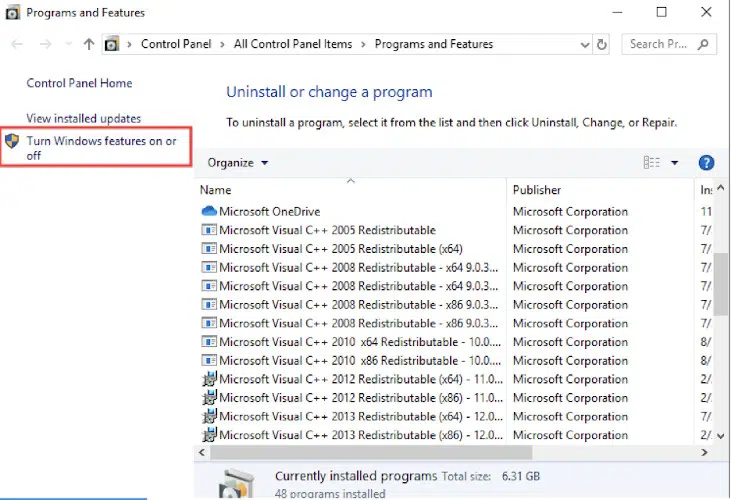The height and width of the screenshot is (500, 731).
Task: Open the address bar history dropdown
Action: [584, 44]
